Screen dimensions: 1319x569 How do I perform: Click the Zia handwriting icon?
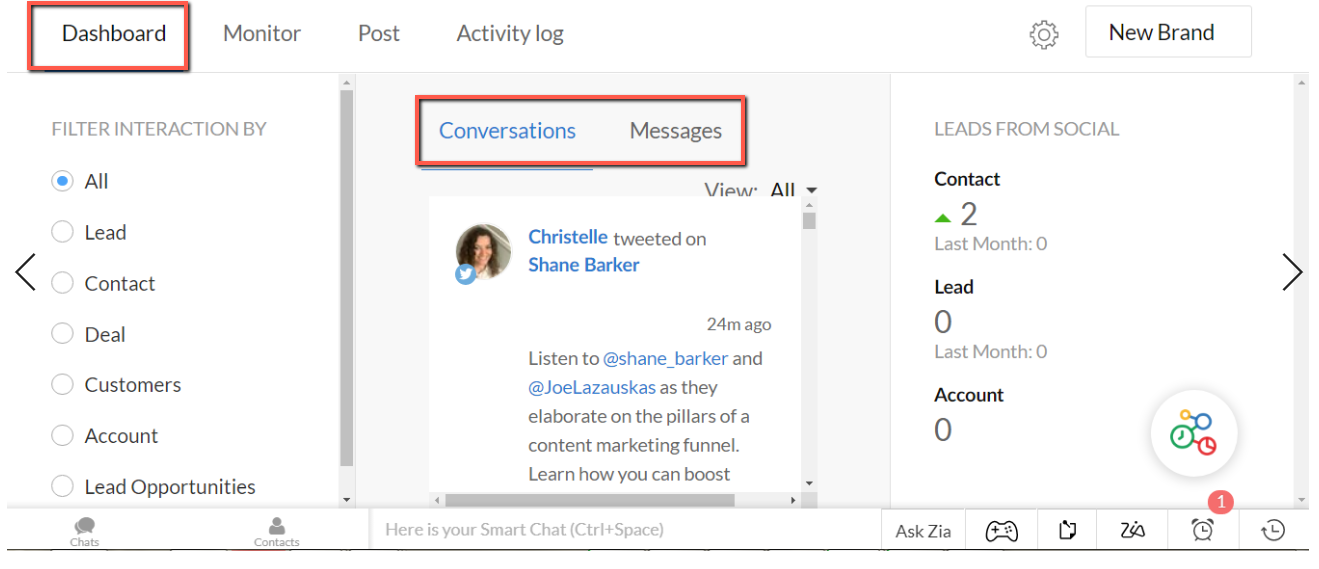pos(1132,531)
